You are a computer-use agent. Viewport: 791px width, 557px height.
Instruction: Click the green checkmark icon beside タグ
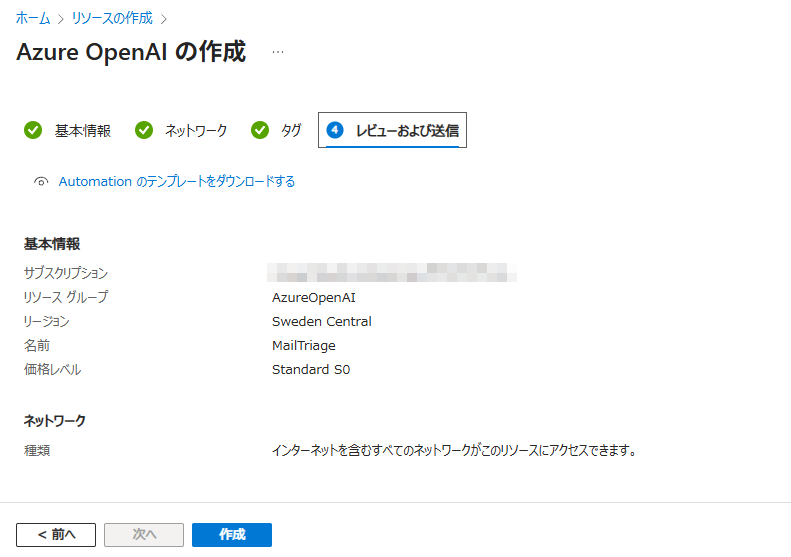point(260,130)
